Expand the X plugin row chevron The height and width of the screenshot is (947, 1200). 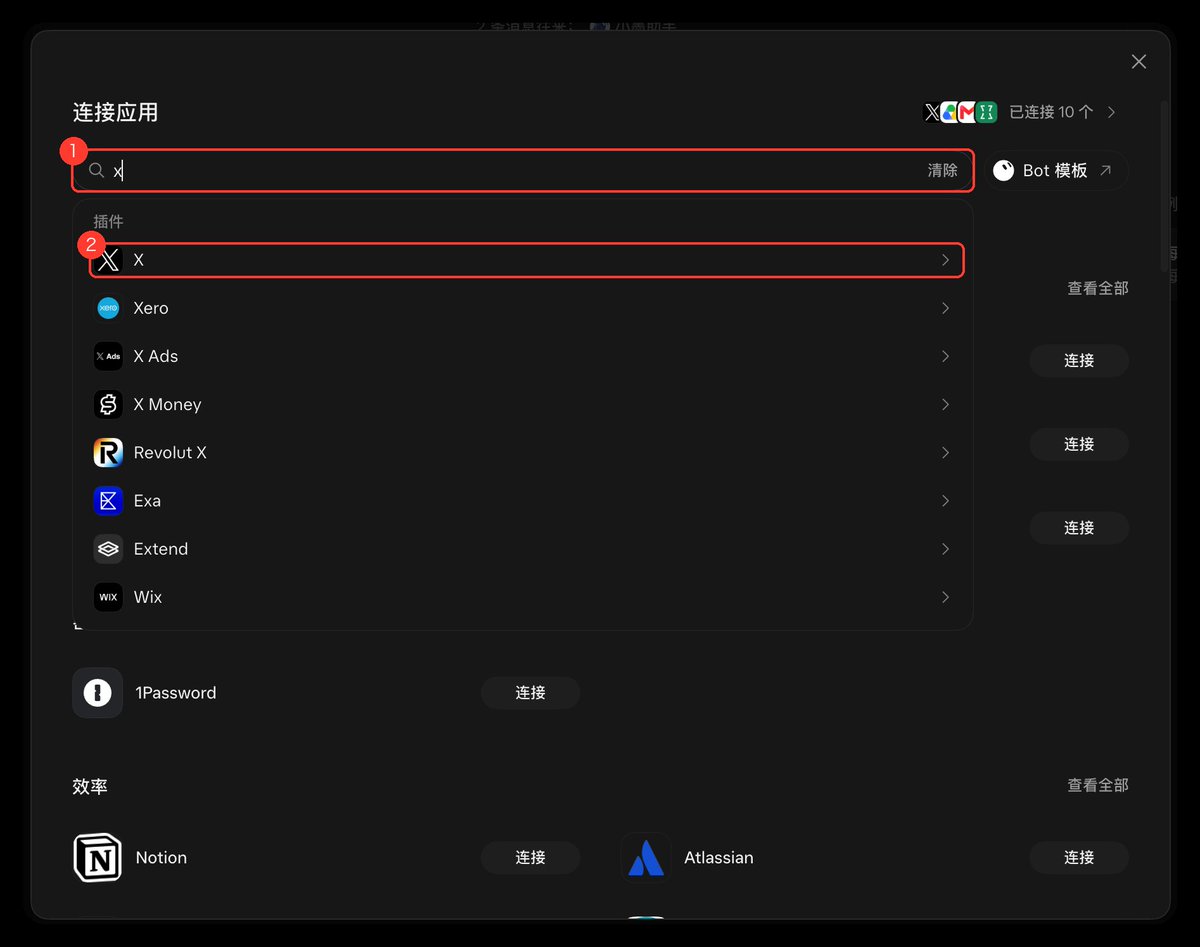[x=946, y=260]
